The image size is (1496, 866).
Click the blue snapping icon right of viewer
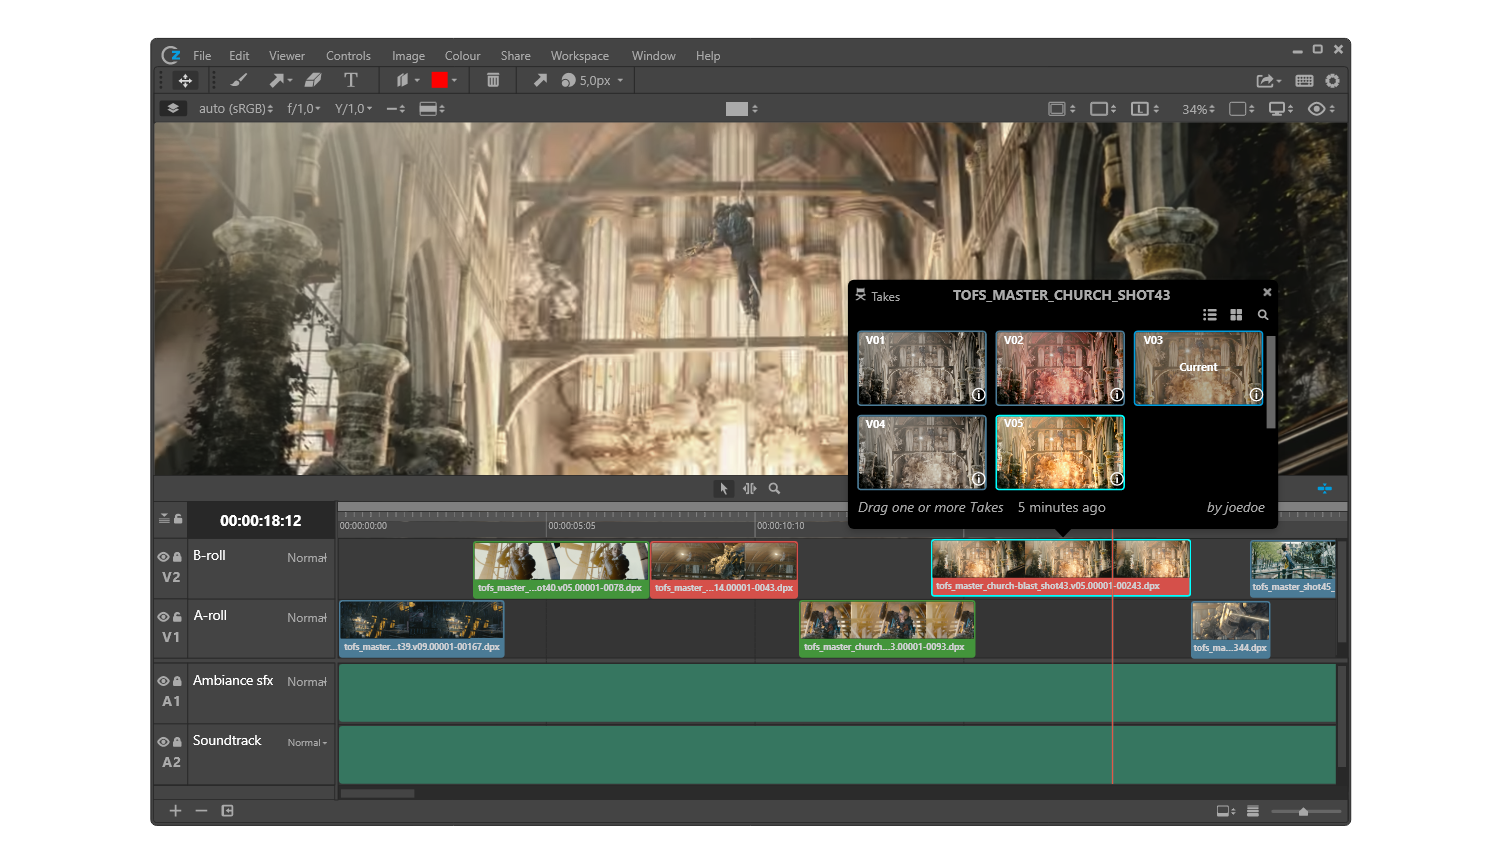1324,489
